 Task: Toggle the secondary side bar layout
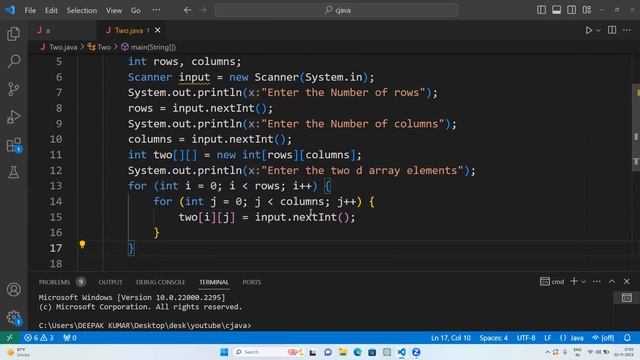pos(571,10)
